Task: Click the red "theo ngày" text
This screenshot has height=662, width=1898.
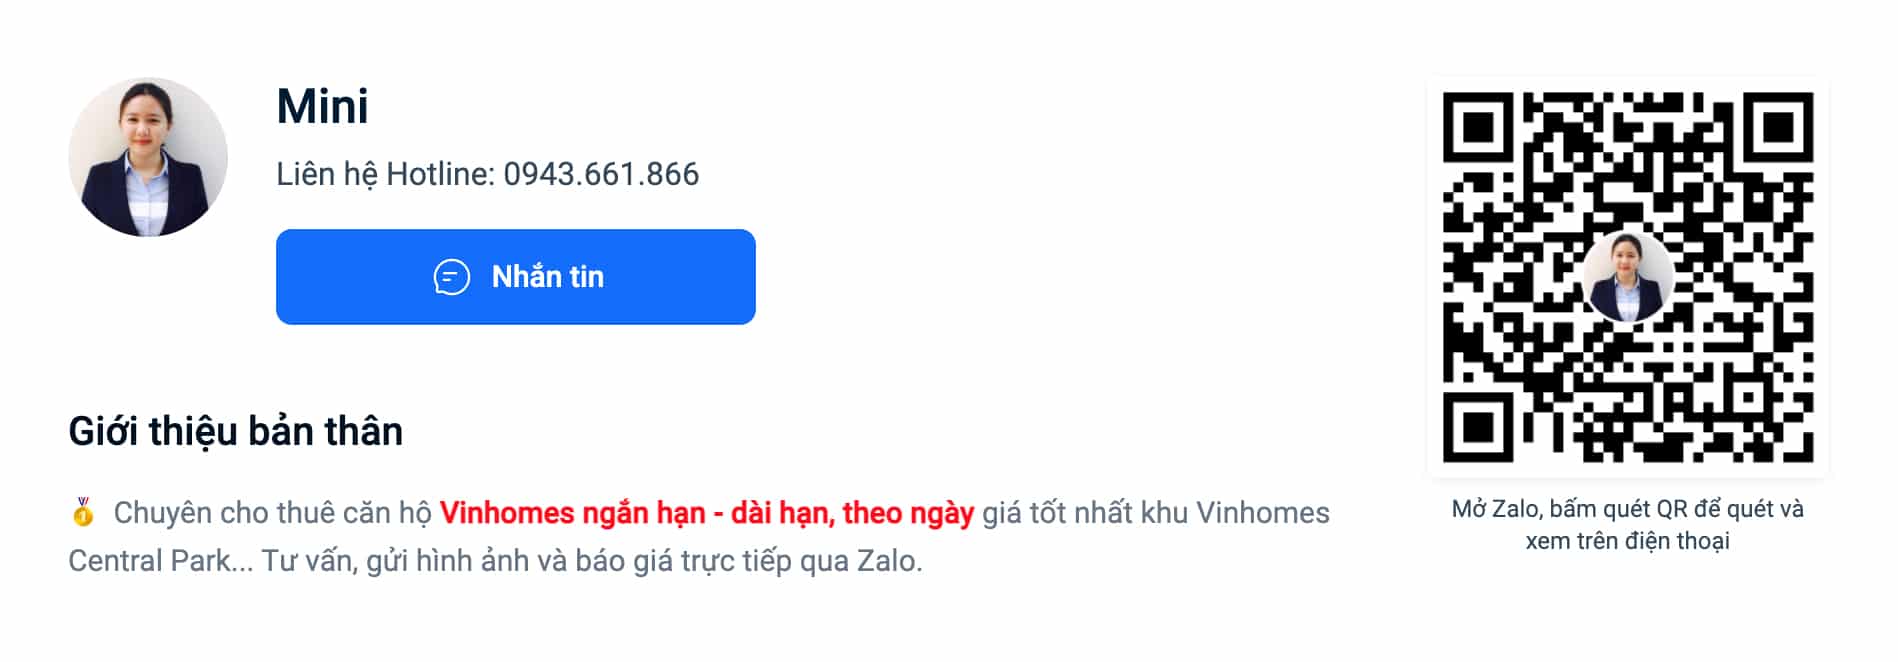Action: (908, 513)
